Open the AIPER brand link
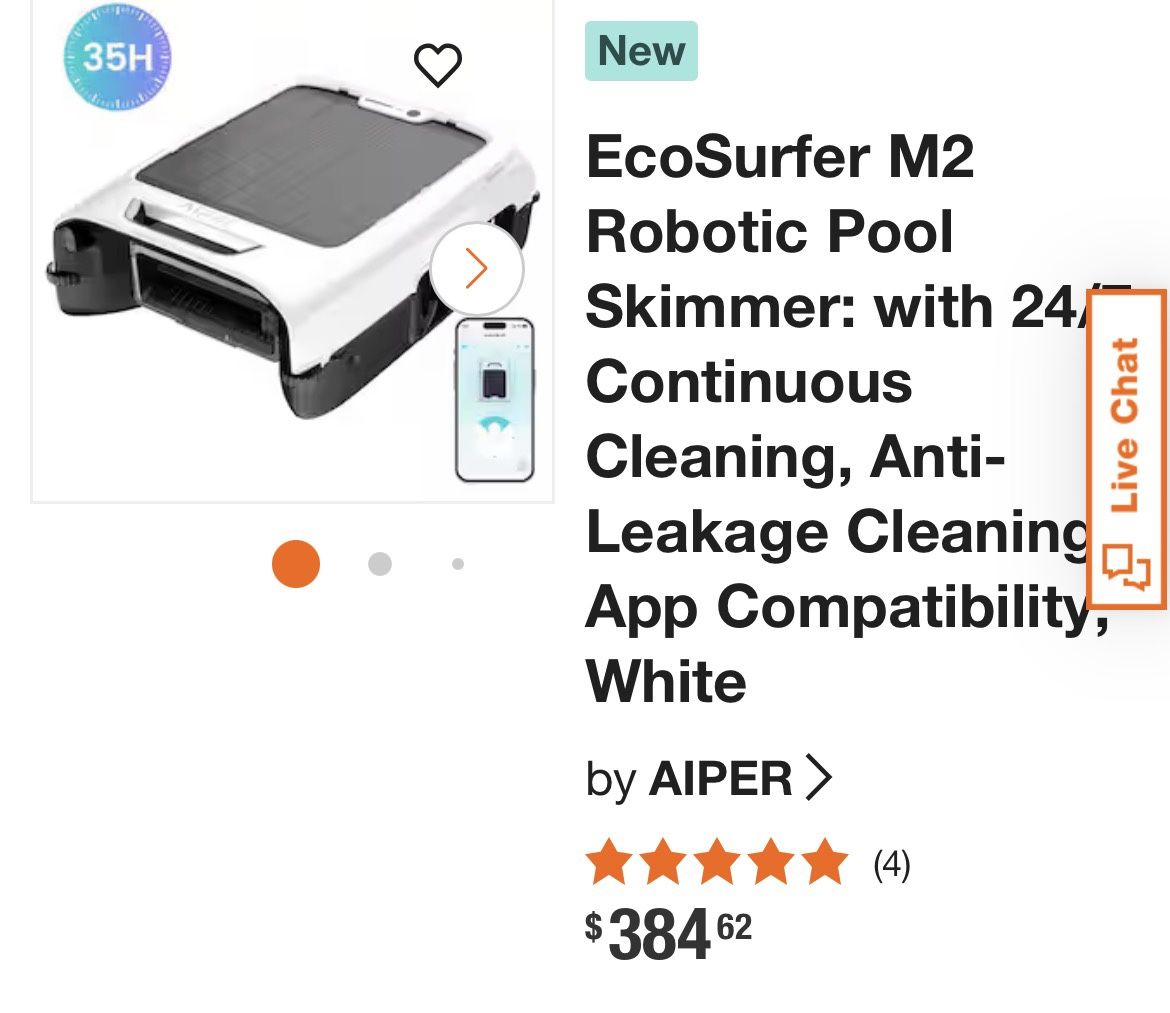The width and height of the screenshot is (1170, 1013). pos(720,778)
